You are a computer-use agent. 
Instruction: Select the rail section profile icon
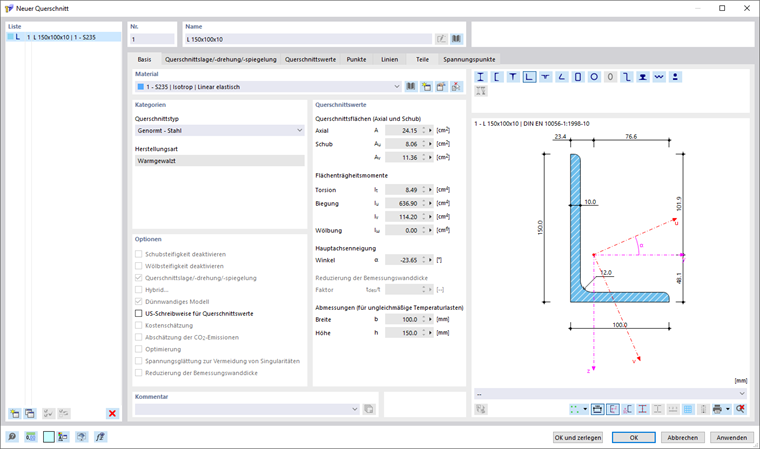643,77
